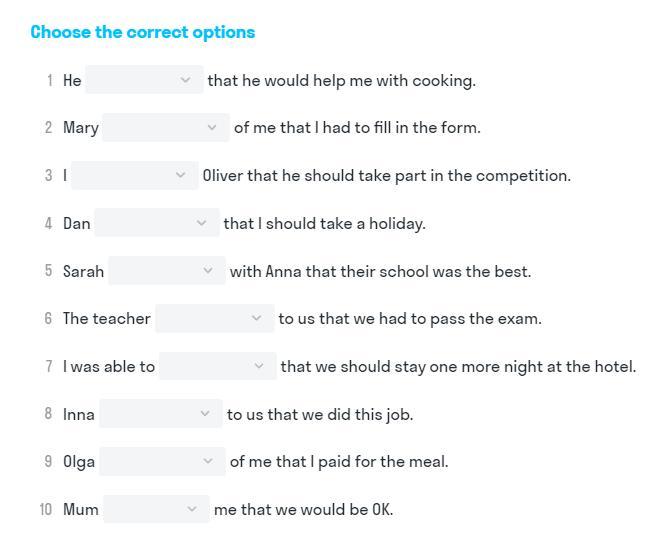Expand the dropdown after "Sarah"

pos(166,271)
